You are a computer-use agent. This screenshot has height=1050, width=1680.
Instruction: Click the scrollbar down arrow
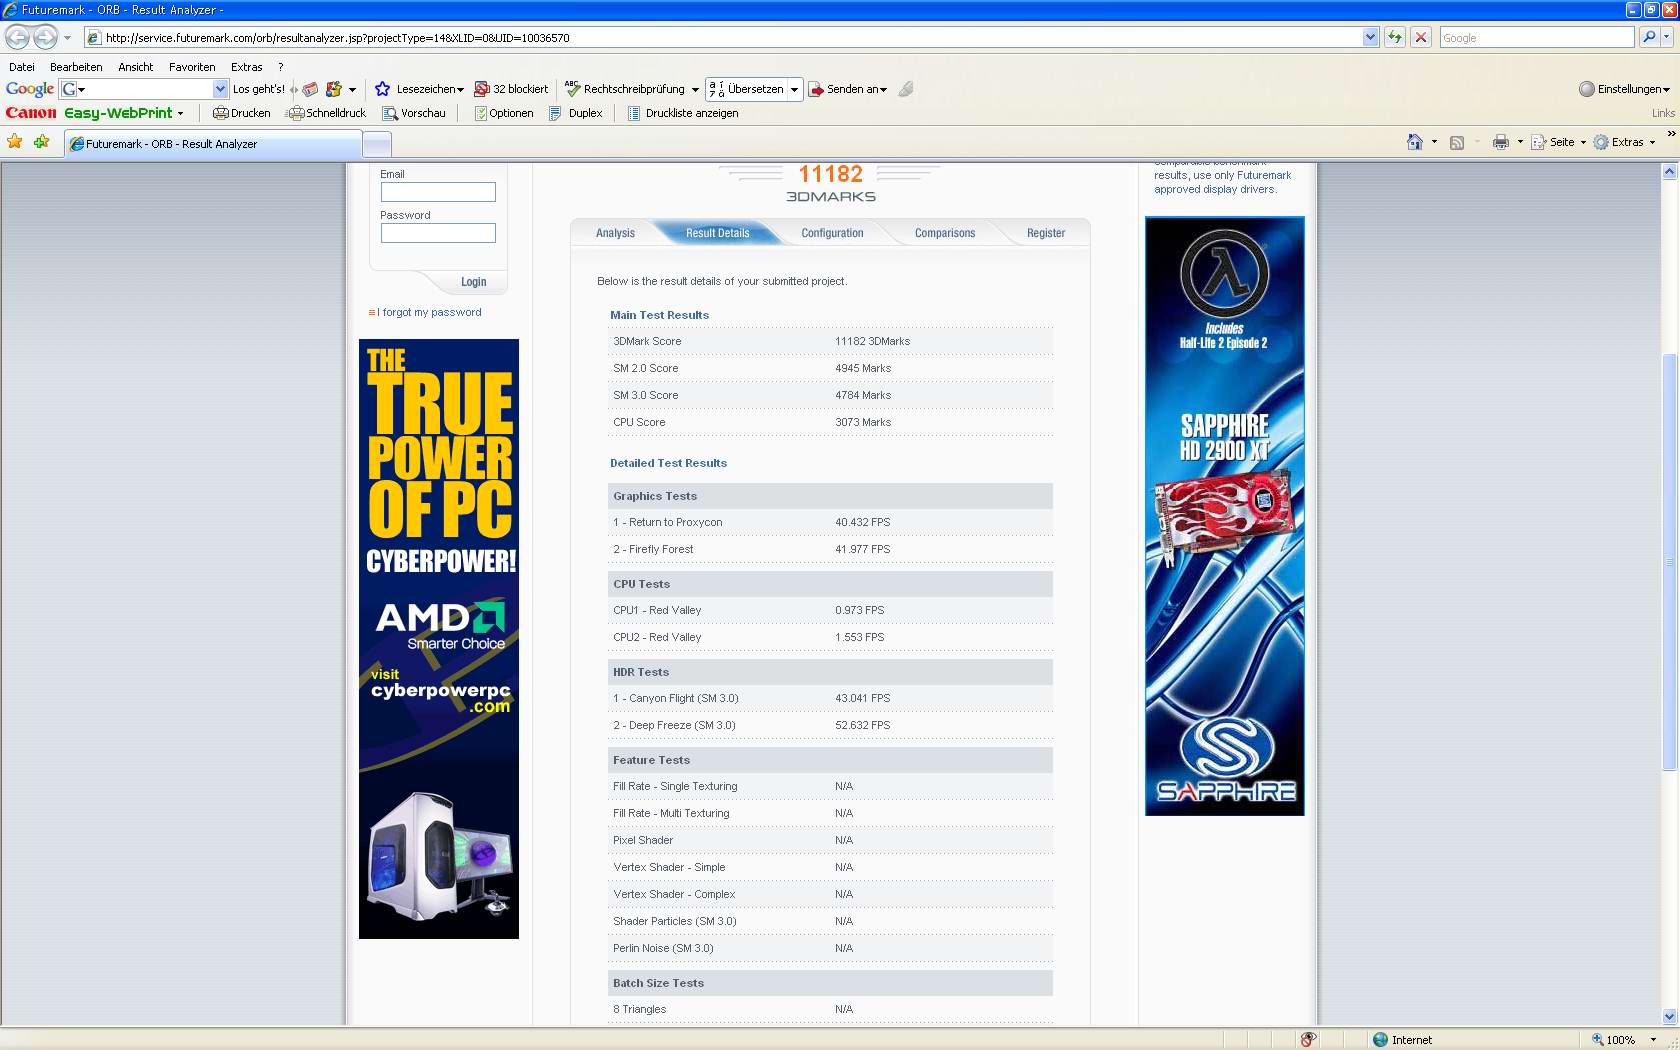(1669, 1017)
